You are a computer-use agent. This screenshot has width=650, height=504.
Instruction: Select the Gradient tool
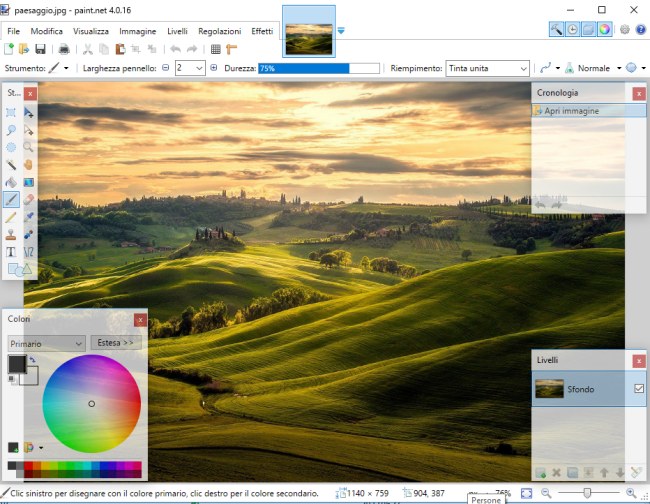click(28, 182)
